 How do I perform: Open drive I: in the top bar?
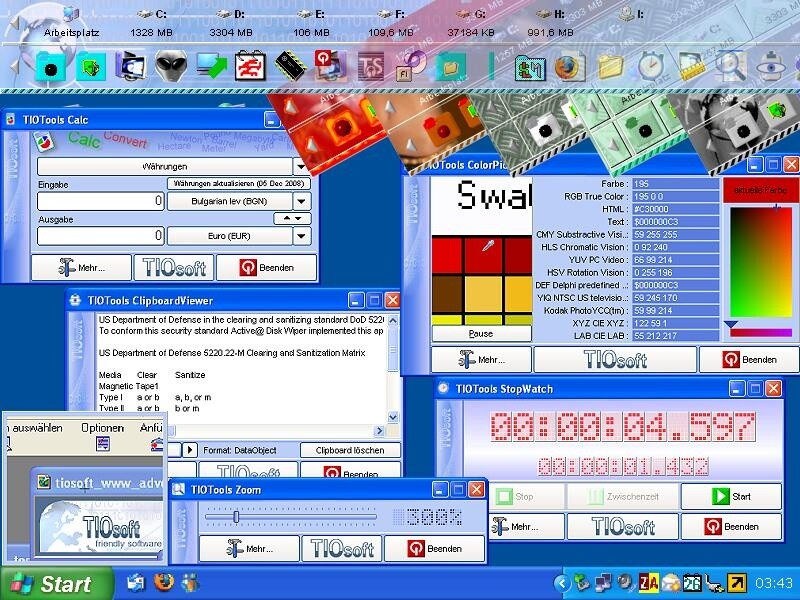click(x=631, y=15)
